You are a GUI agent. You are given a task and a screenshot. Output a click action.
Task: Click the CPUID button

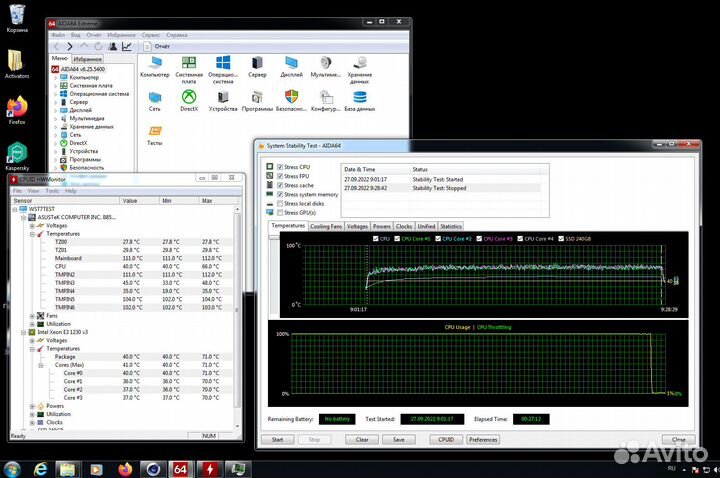coord(446,440)
